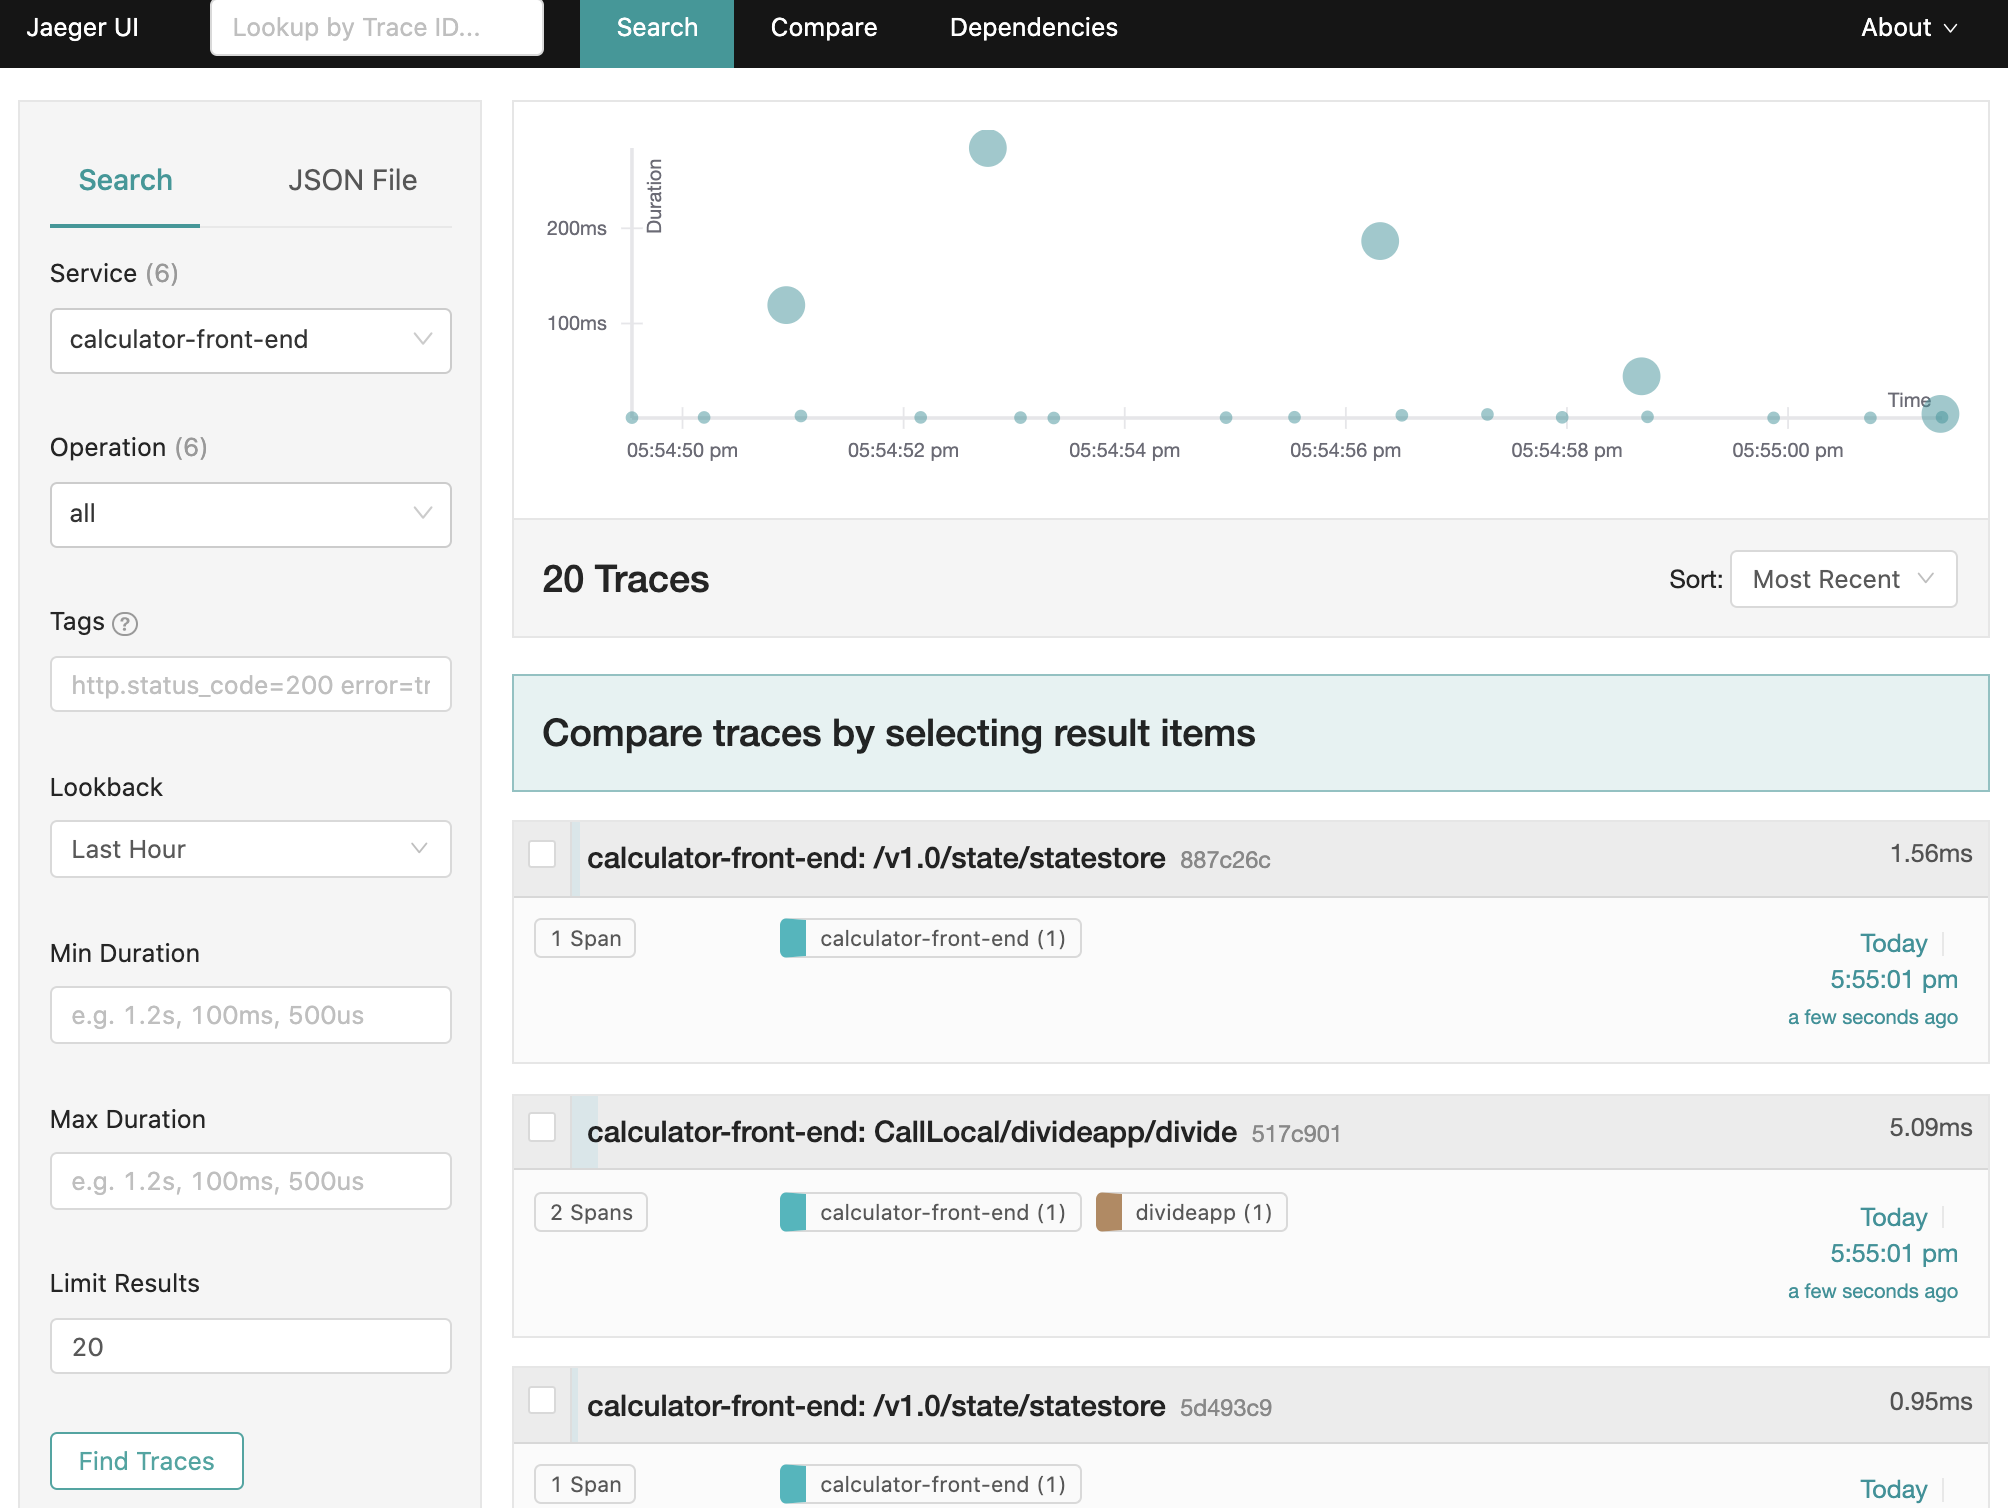The height and width of the screenshot is (1508, 2008).
Task: Click the largest scatter plot dot near the top
Action: pos(987,148)
